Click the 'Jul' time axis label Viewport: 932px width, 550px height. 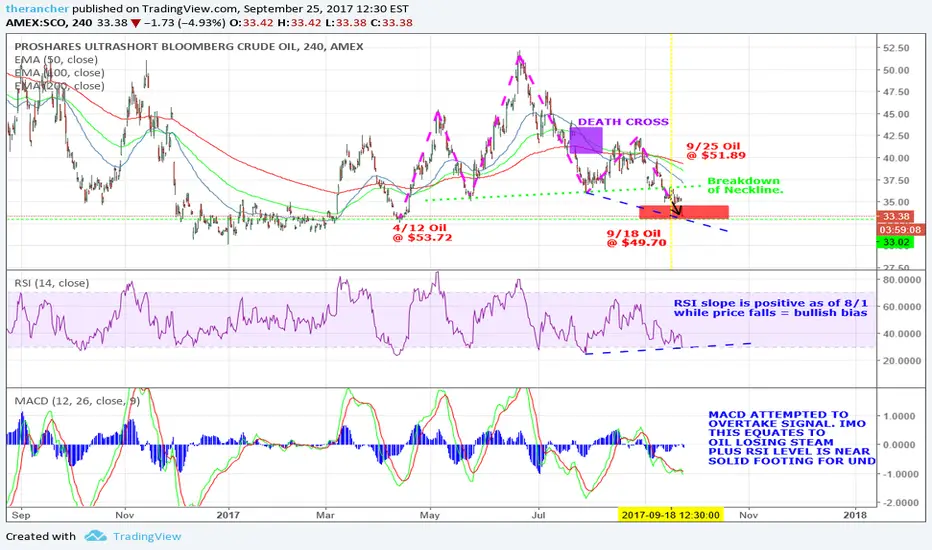coord(538,515)
